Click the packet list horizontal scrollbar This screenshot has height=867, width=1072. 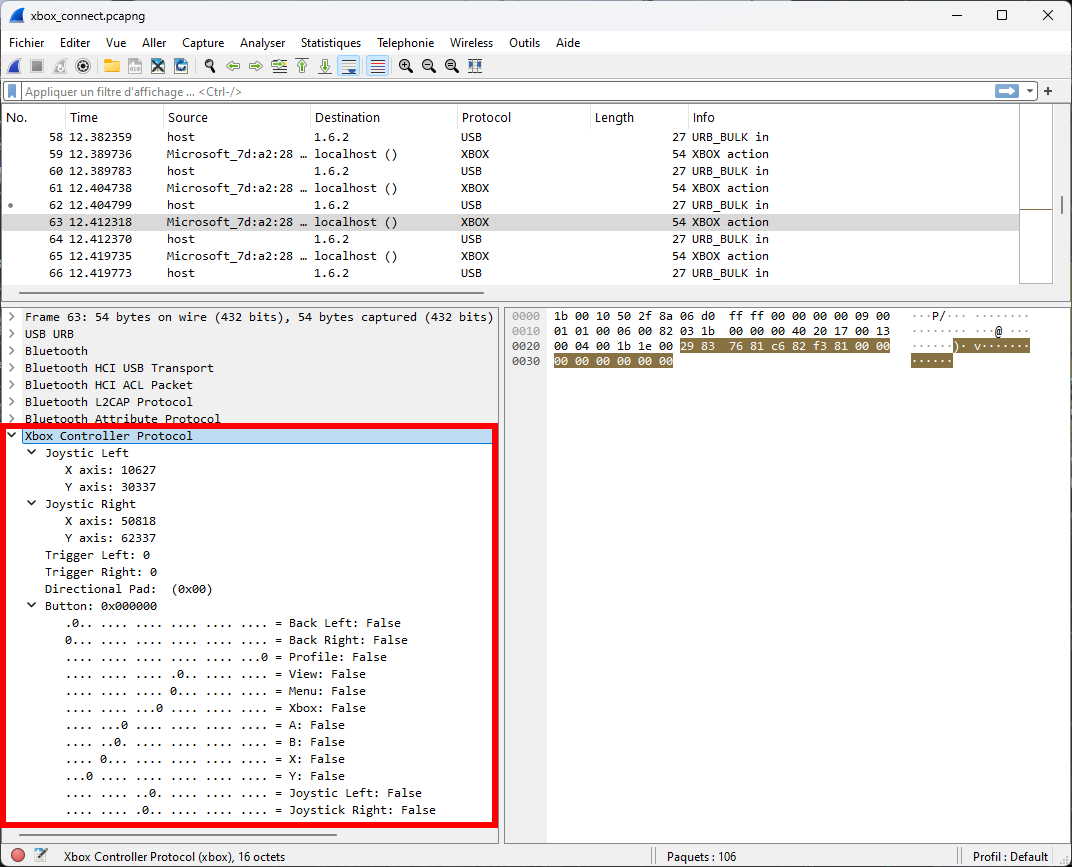[252, 293]
